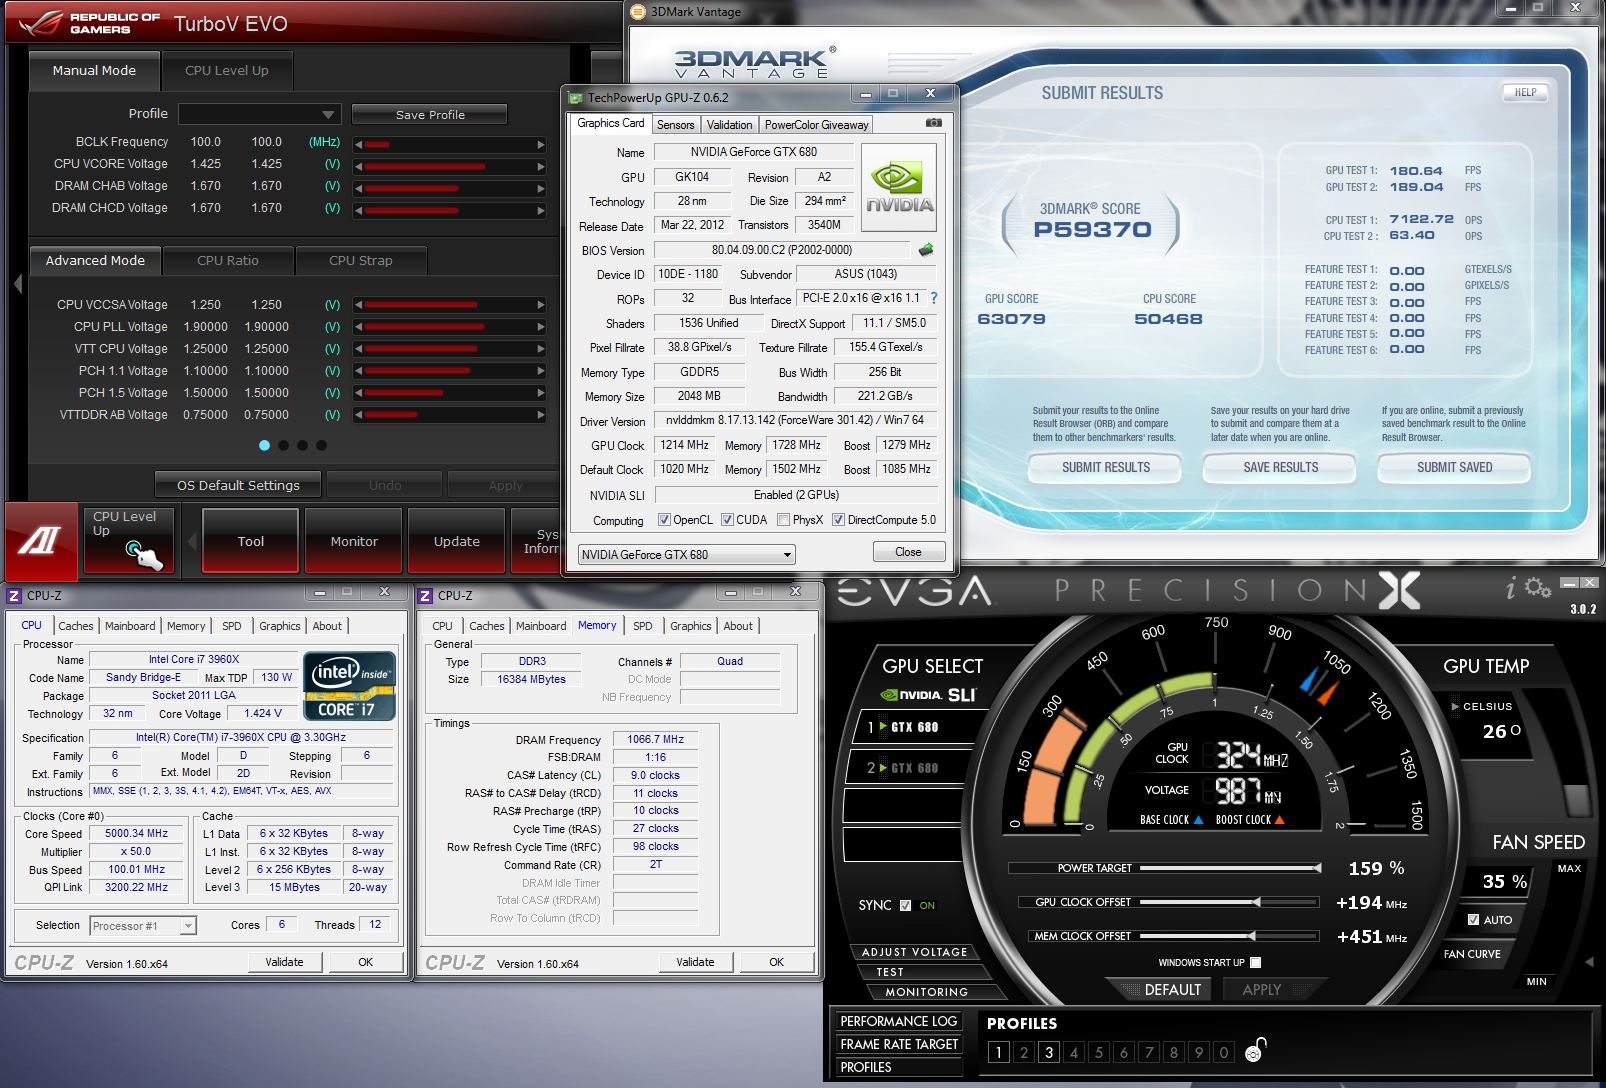Click right arrow of DRAM CHAB Voltage slider
The width and height of the screenshot is (1606, 1088).
[541, 188]
